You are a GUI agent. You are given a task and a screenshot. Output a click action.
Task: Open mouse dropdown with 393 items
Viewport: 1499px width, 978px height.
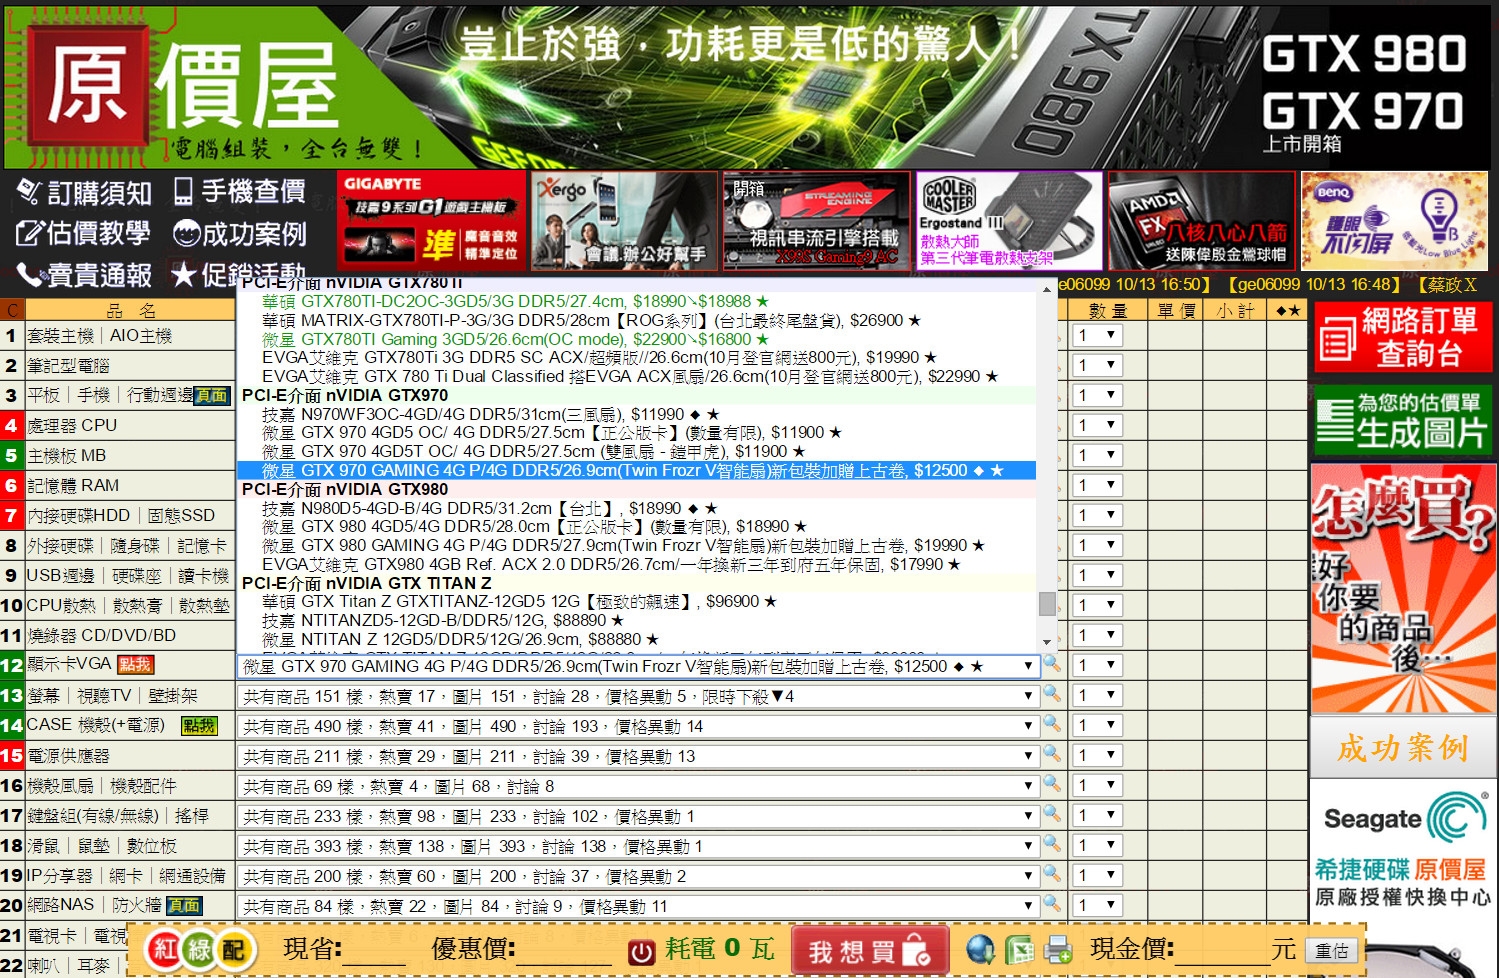pyautogui.click(x=638, y=846)
